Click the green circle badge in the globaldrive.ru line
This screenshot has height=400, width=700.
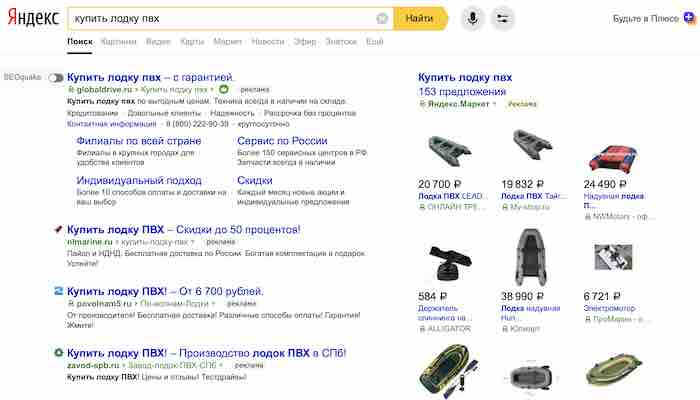tap(224, 89)
